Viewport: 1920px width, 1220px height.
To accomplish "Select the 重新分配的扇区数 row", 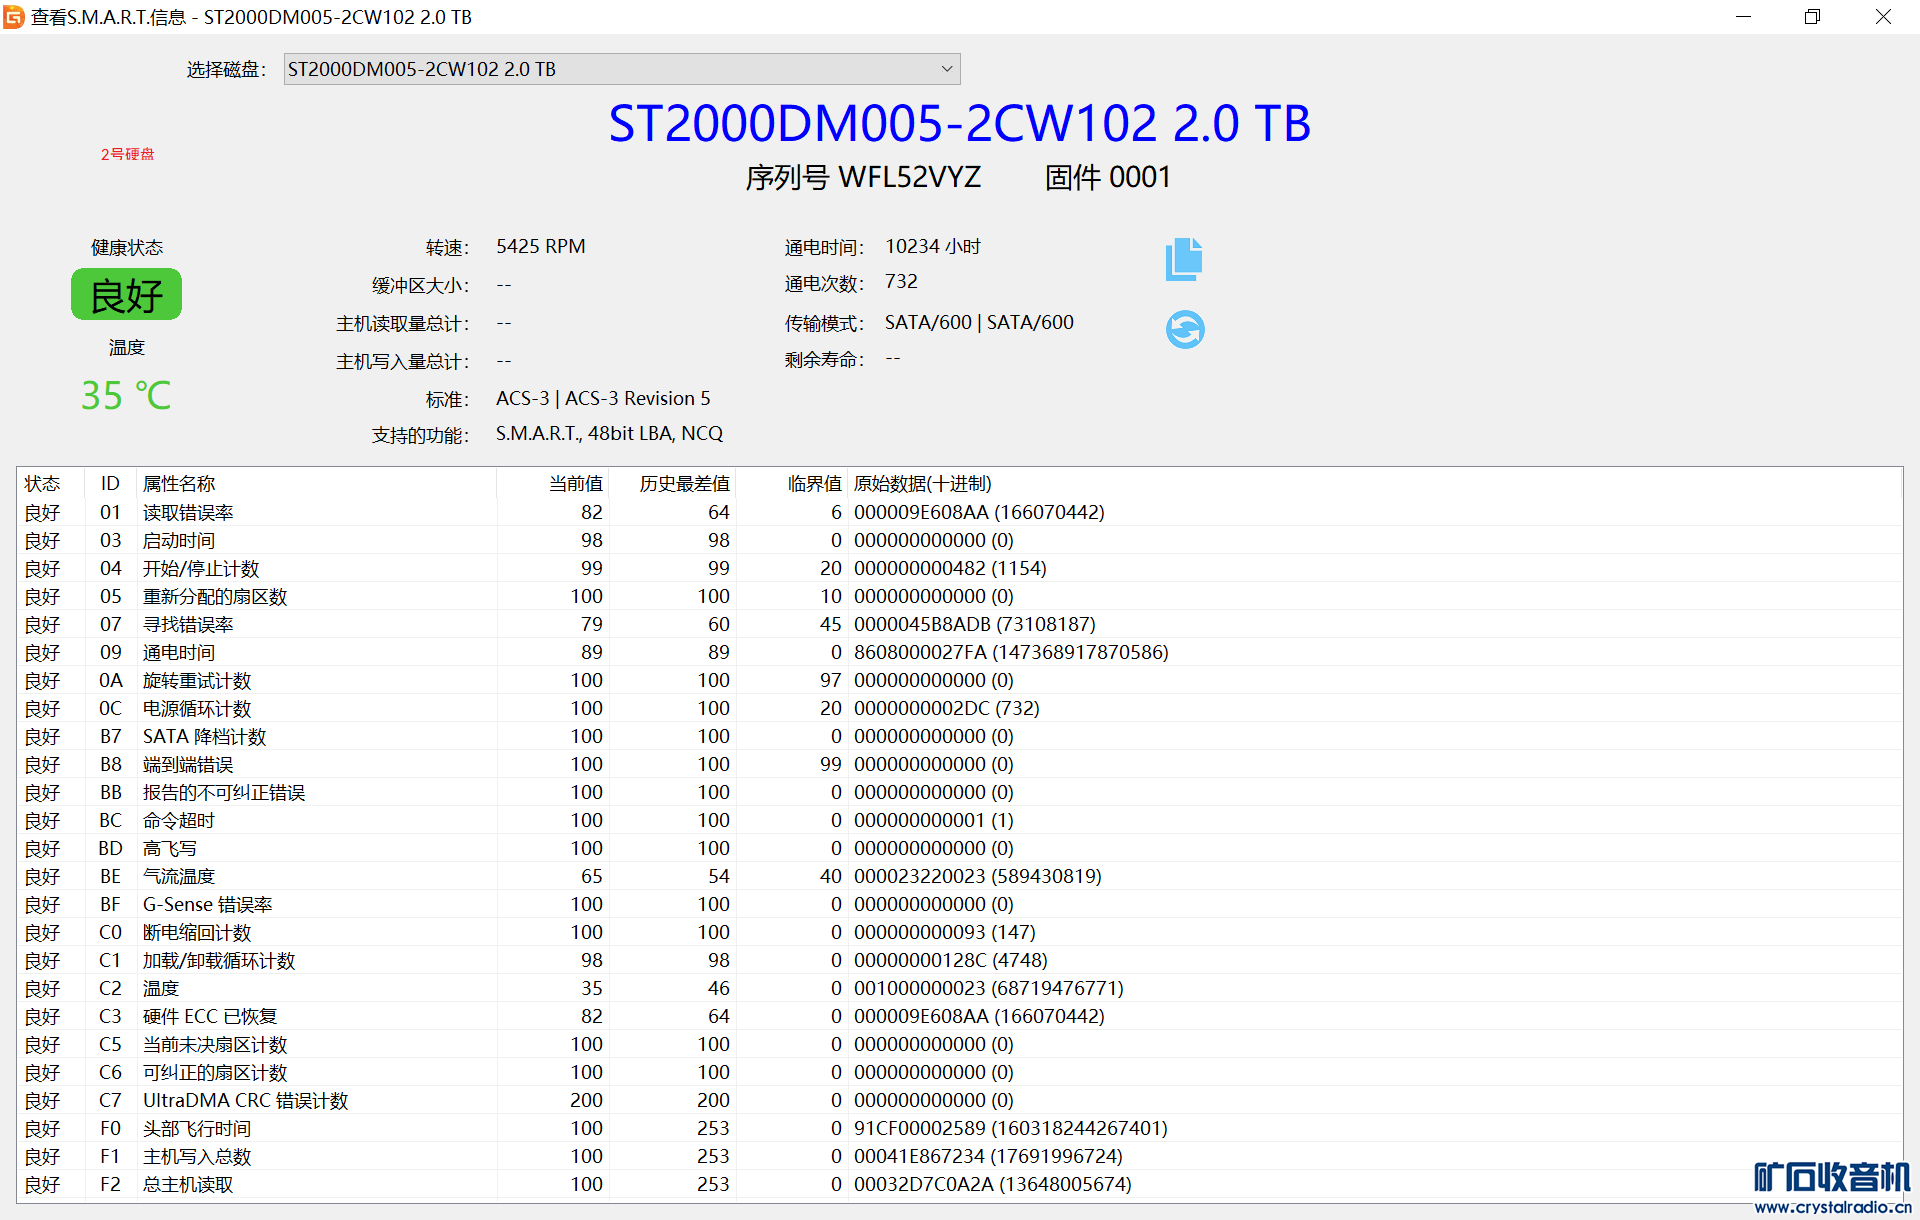I will click(215, 596).
